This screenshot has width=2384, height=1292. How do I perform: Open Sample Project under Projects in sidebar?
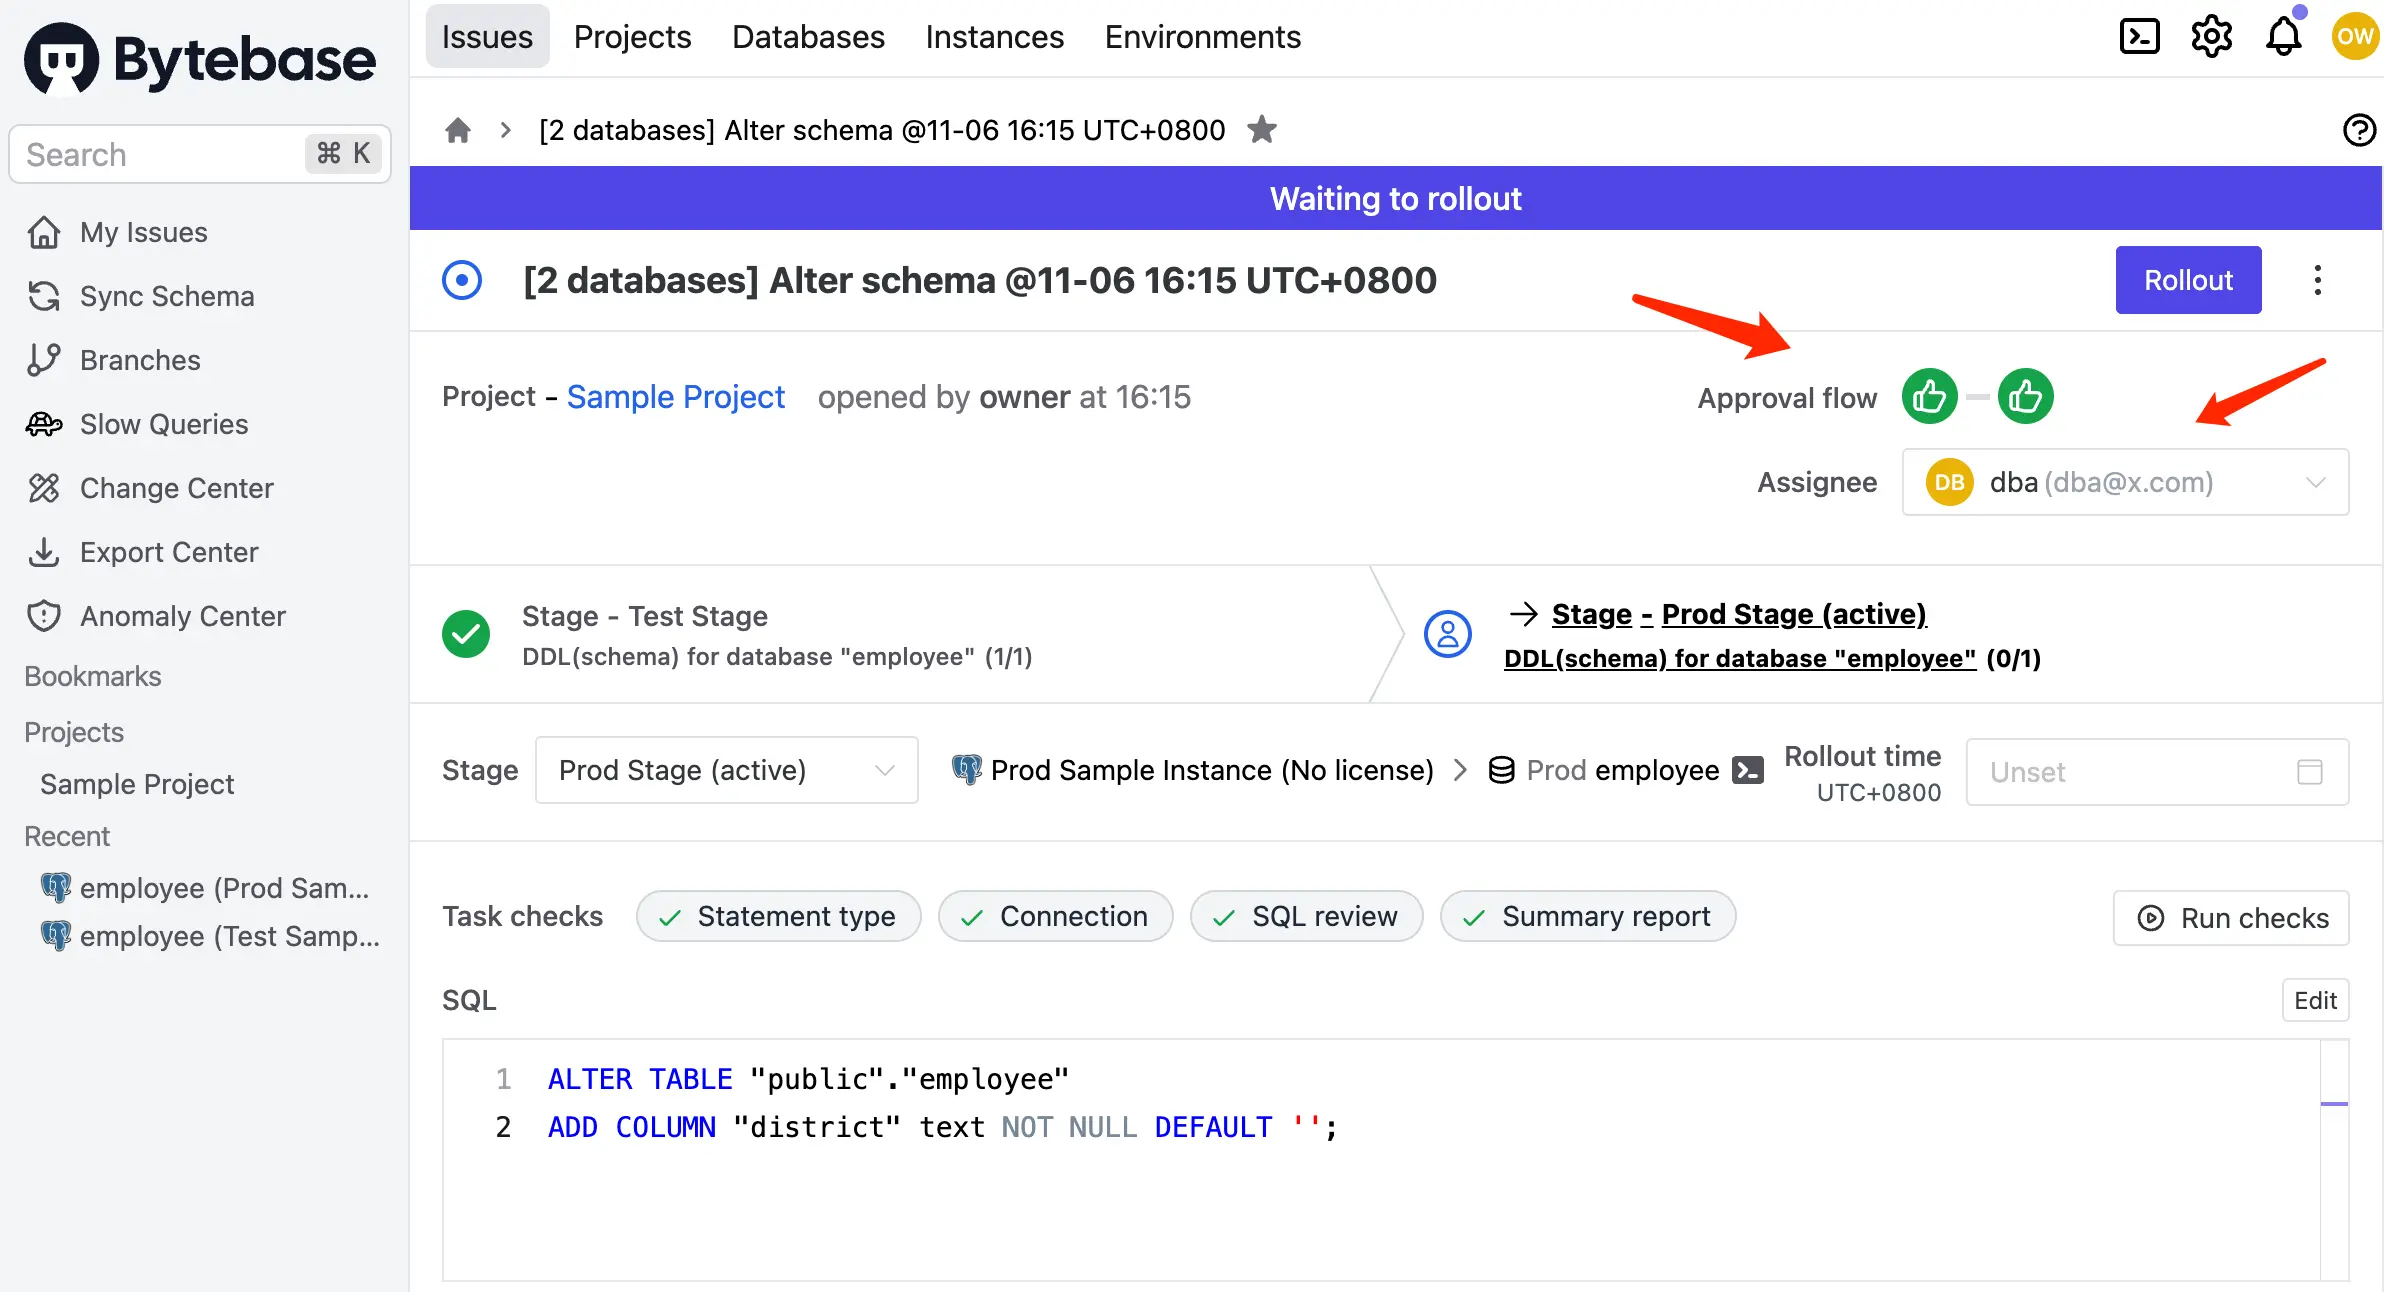pyautogui.click(x=137, y=784)
